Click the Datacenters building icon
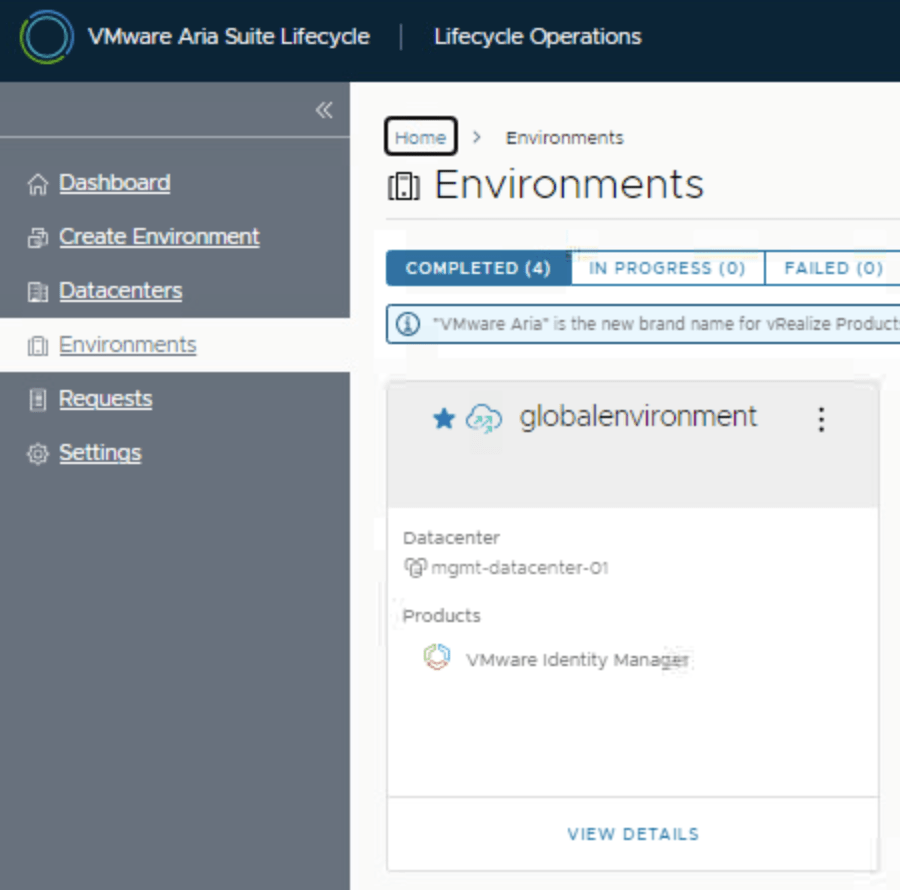The width and height of the screenshot is (900, 890). [x=38, y=292]
